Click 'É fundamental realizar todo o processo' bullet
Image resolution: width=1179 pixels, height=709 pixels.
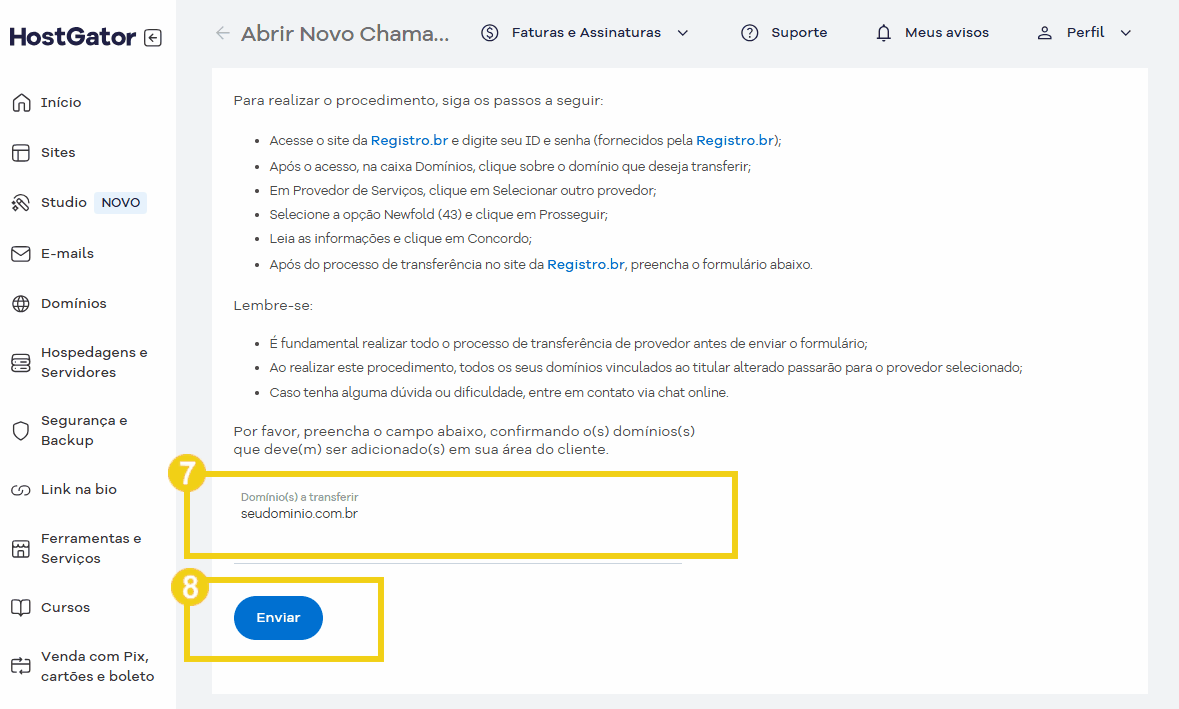(568, 344)
